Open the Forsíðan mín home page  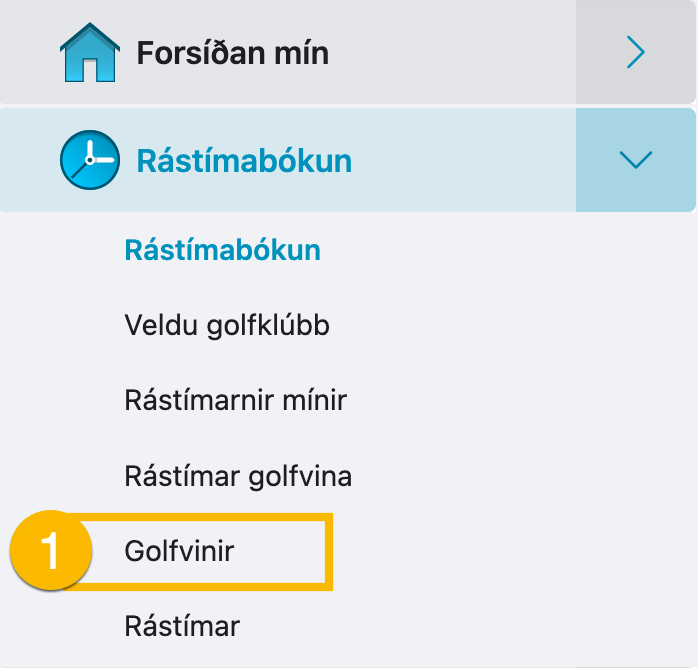pos(232,53)
